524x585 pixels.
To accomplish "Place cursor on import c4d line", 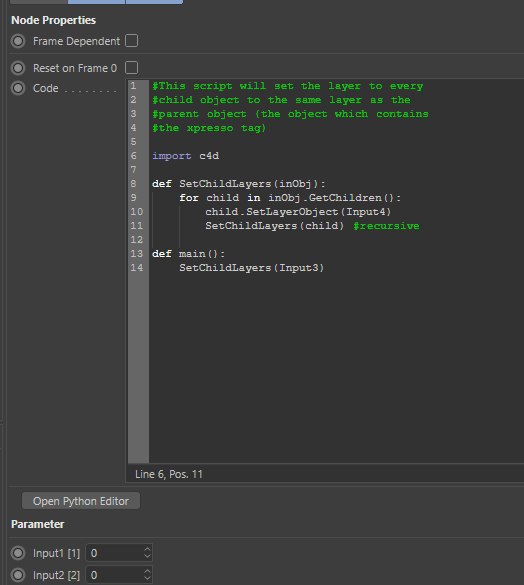I will tap(185, 156).
